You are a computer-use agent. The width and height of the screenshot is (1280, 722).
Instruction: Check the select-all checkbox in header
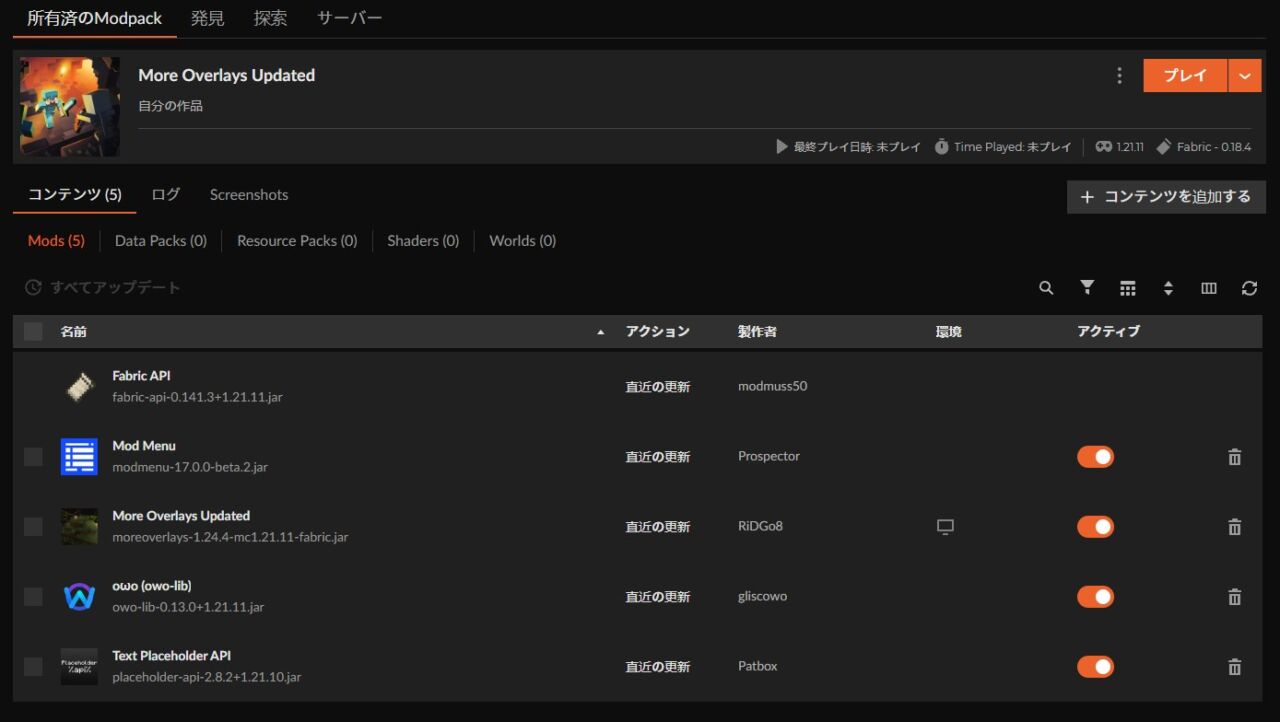[33, 332]
